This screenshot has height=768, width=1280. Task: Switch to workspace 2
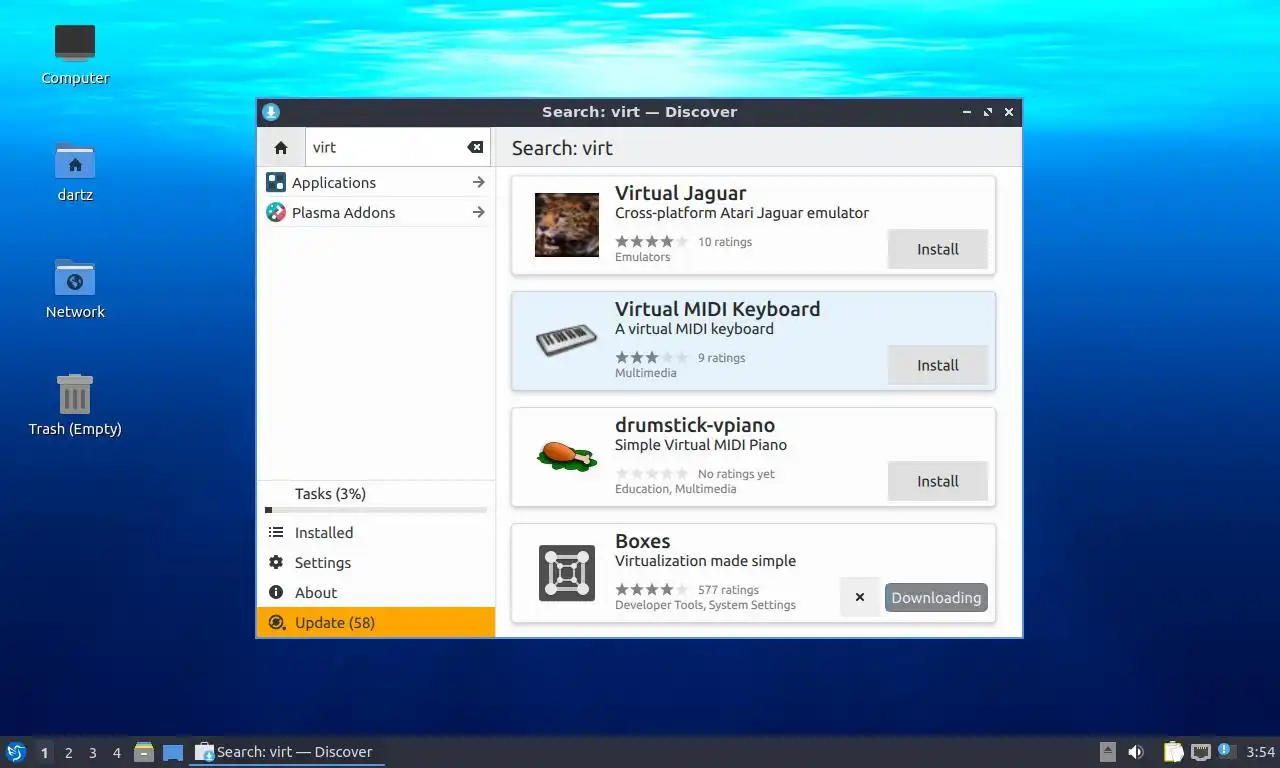click(68, 752)
